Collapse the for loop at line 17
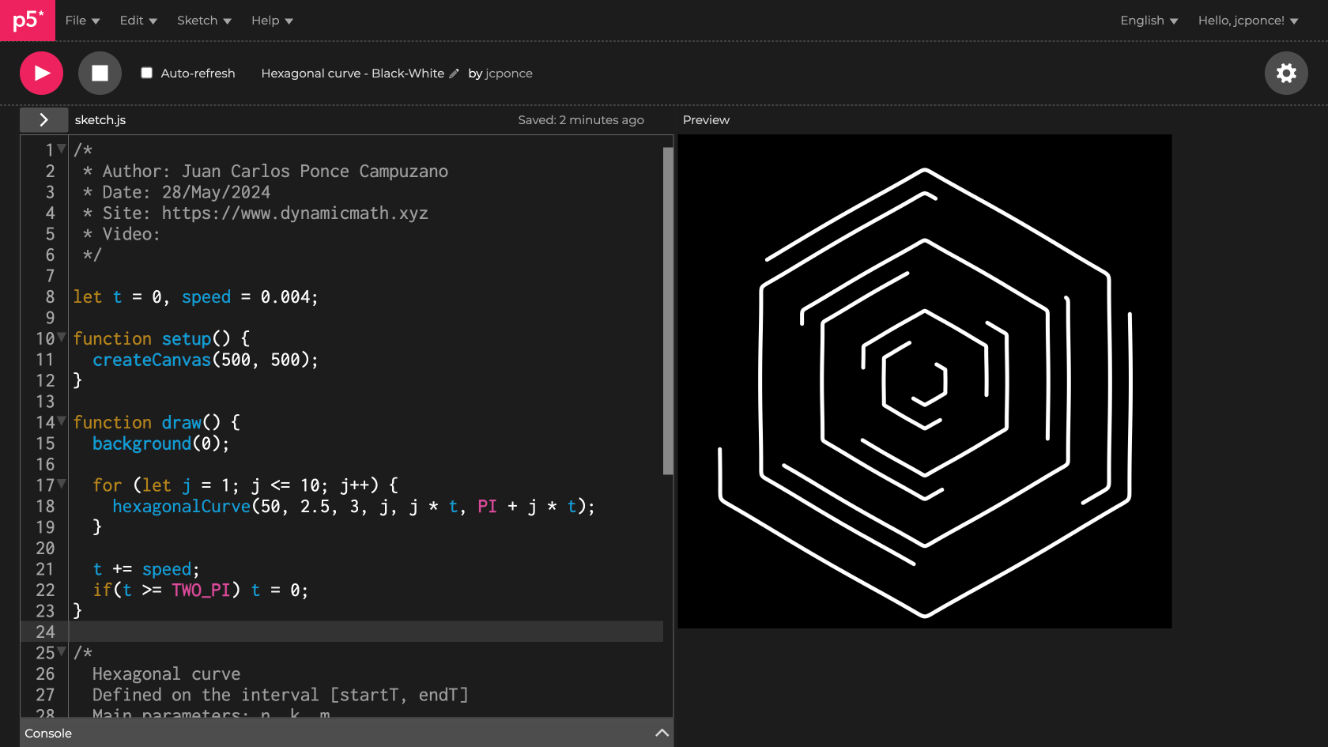Viewport: 1328px width, 747px height. [62, 484]
